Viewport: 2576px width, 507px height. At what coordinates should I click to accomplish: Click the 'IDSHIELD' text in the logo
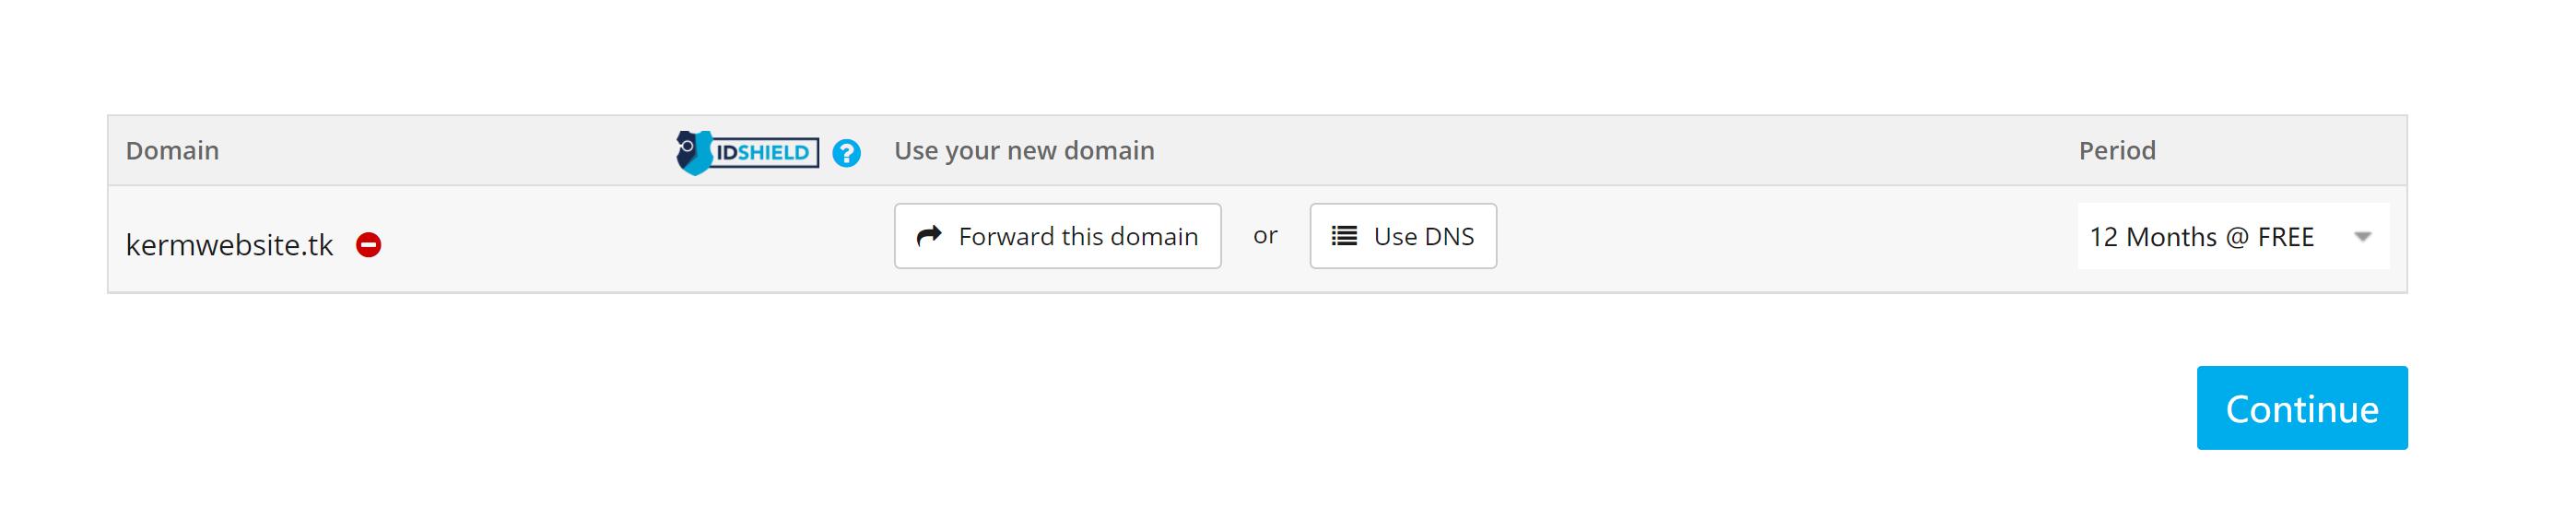(764, 153)
